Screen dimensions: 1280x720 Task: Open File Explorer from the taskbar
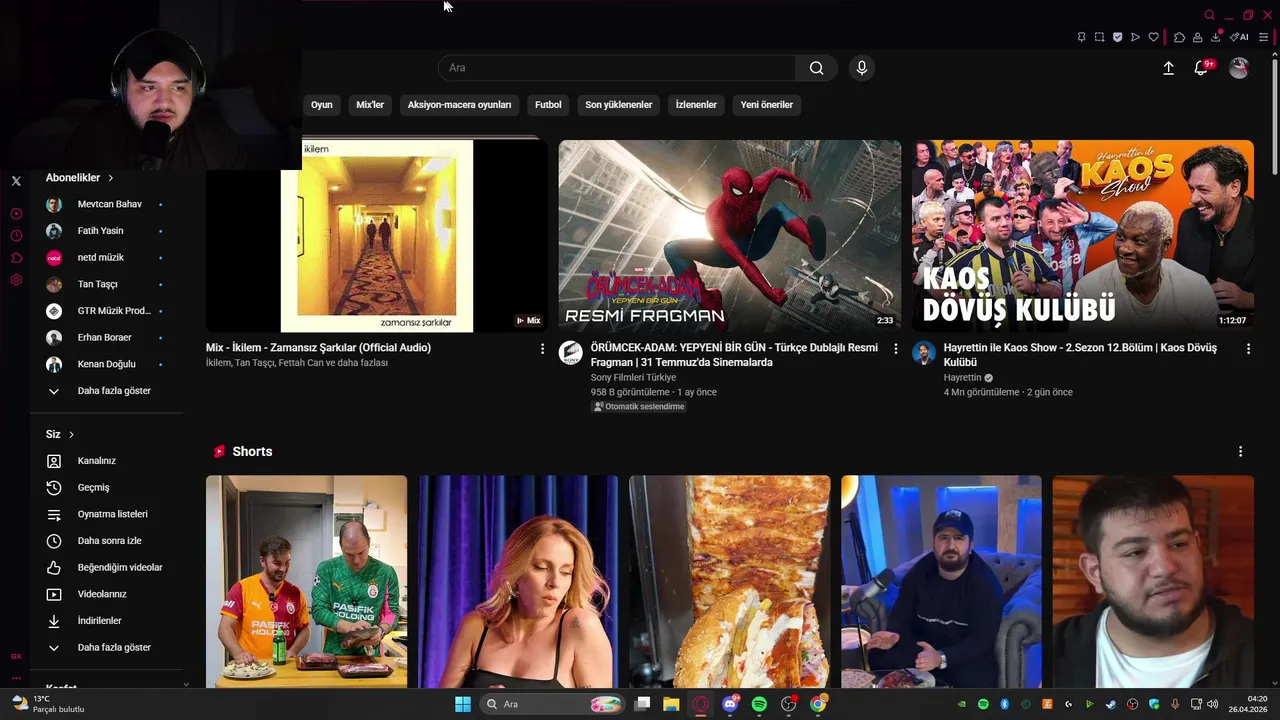[671, 704]
